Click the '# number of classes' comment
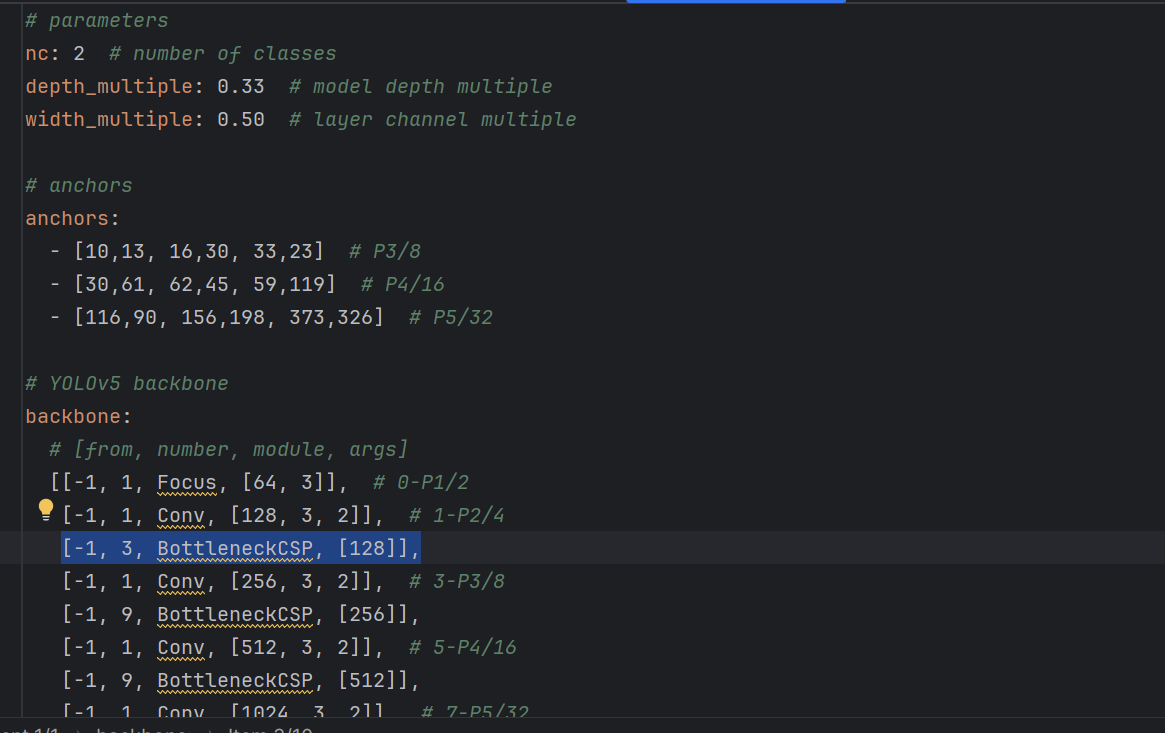The width and height of the screenshot is (1165, 733). (x=223, y=53)
